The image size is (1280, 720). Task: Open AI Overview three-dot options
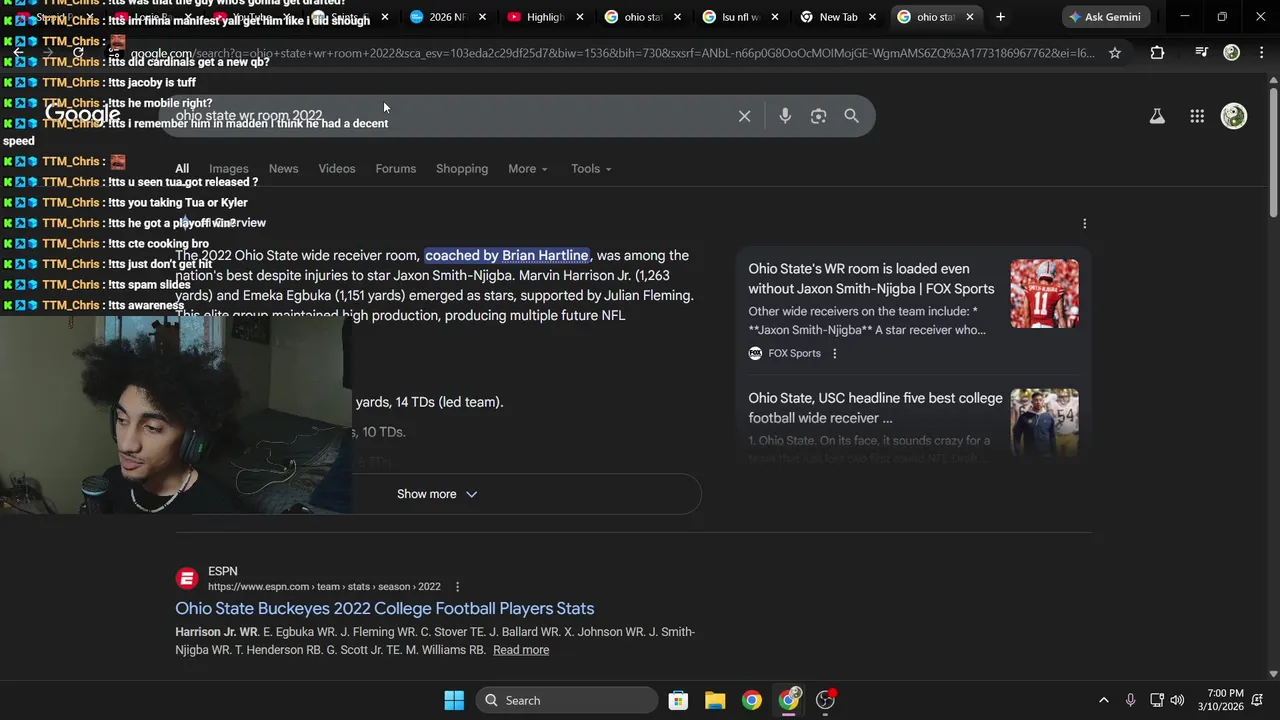coord(1084,224)
